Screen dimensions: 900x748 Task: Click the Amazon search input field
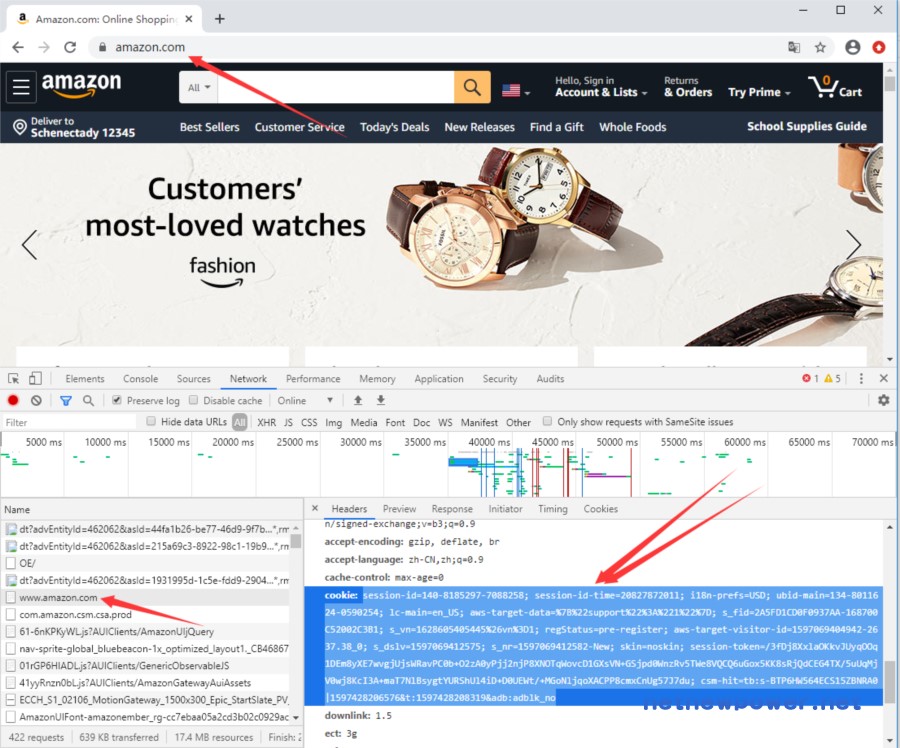tap(336, 87)
